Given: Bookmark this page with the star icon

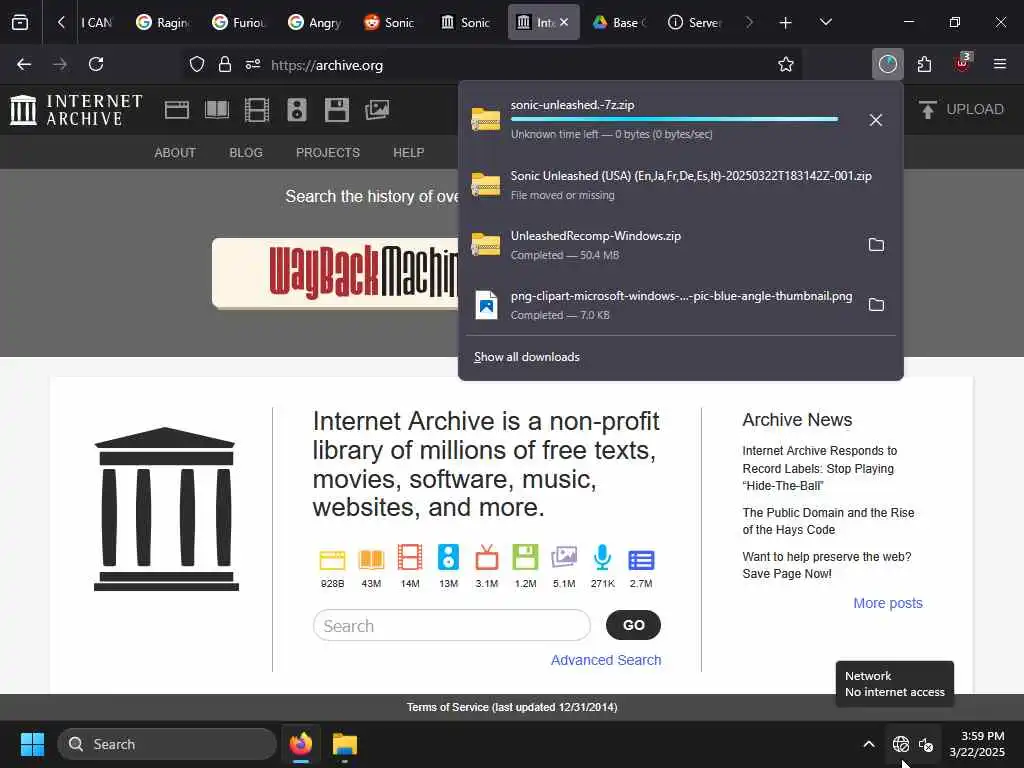Looking at the screenshot, I should coord(786,64).
